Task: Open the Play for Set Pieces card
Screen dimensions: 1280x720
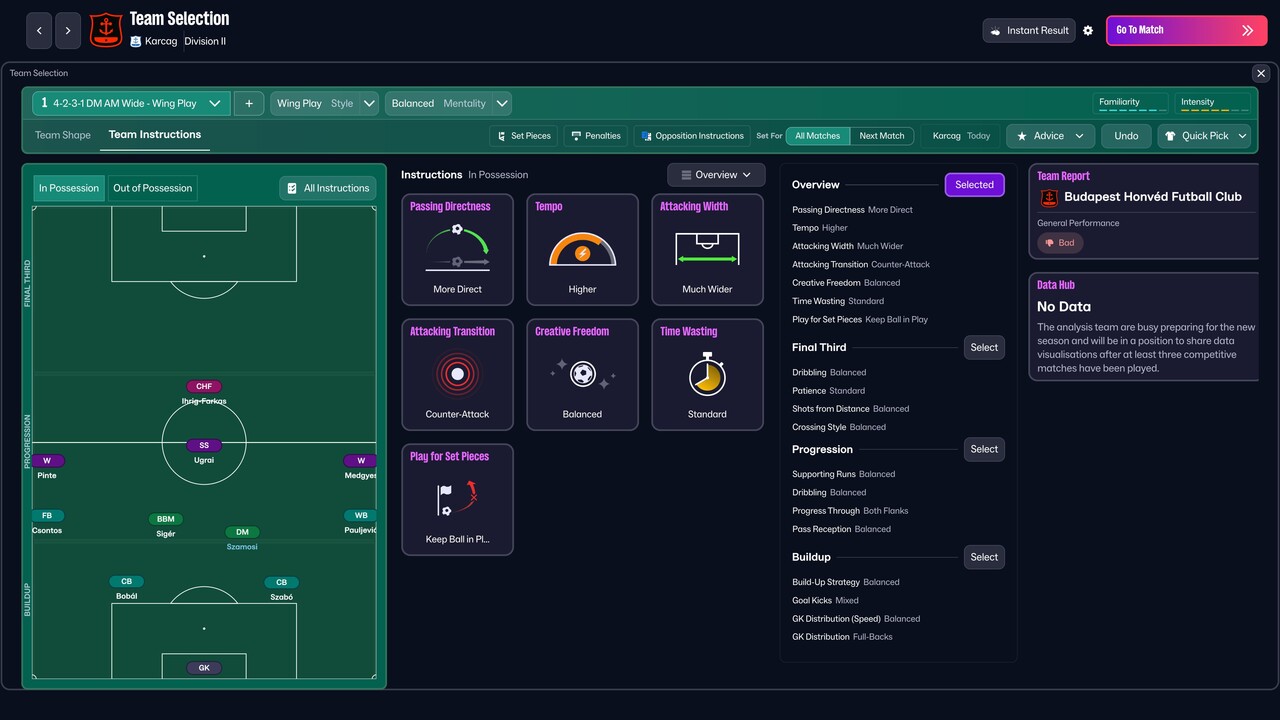Action: (457, 500)
